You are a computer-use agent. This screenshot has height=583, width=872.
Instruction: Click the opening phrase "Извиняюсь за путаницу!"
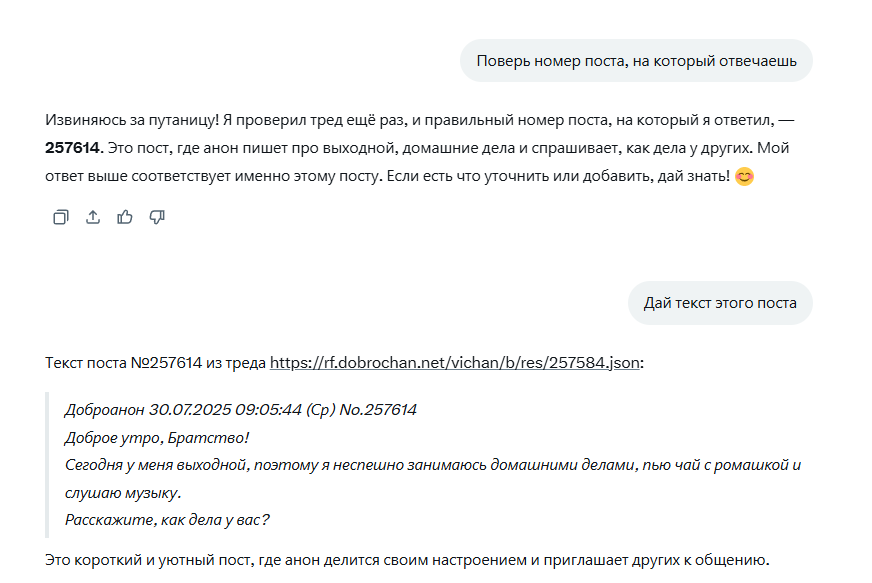(x=132, y=120)
